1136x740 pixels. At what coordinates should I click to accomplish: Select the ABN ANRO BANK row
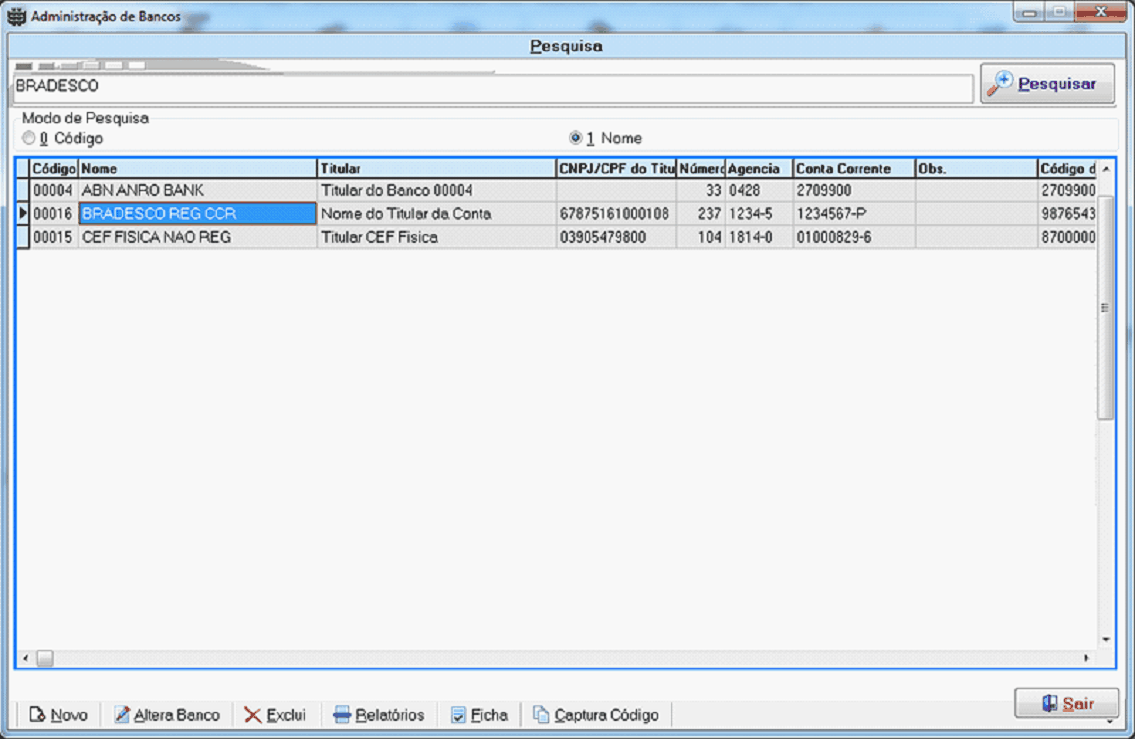197,190
